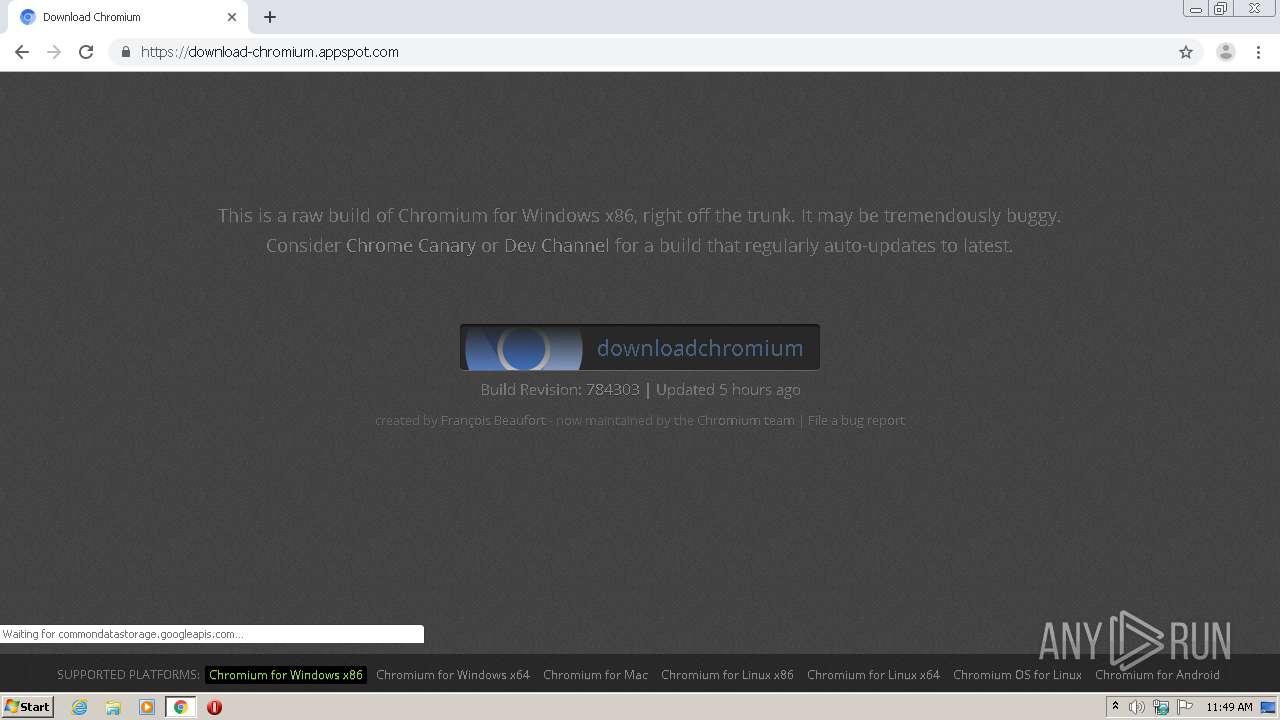
Task: Open Build Revision 784303 link
Action: click(613, 389)
